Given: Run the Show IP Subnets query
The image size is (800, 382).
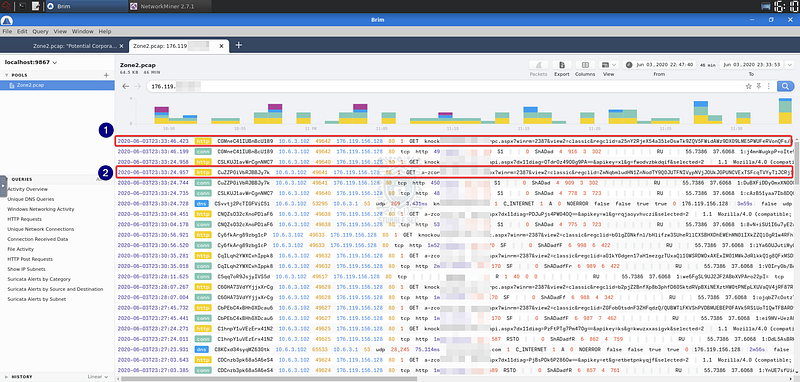Looking at the screenshot, I should (26, 269).
